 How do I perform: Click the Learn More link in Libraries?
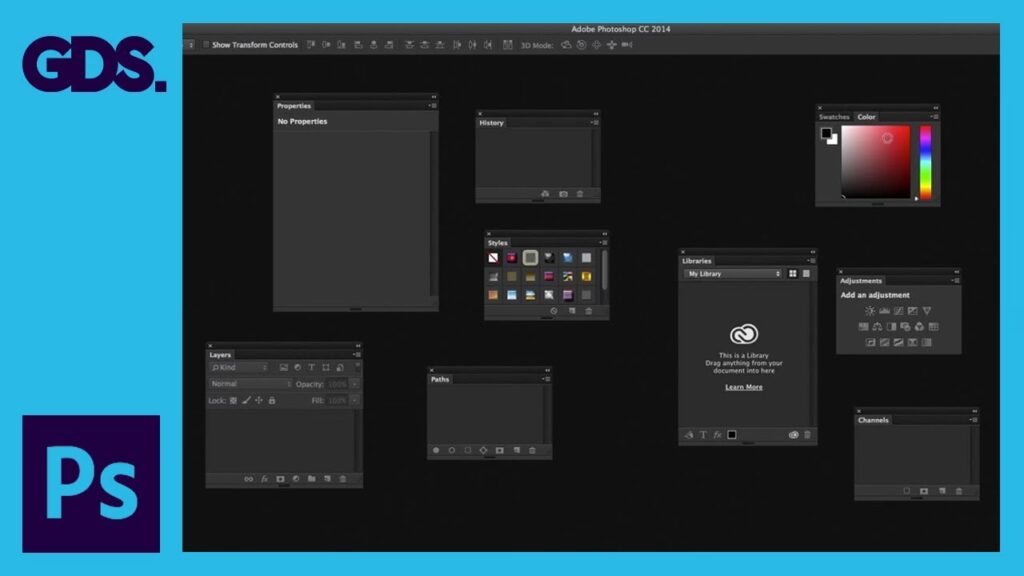click(743, 387)
